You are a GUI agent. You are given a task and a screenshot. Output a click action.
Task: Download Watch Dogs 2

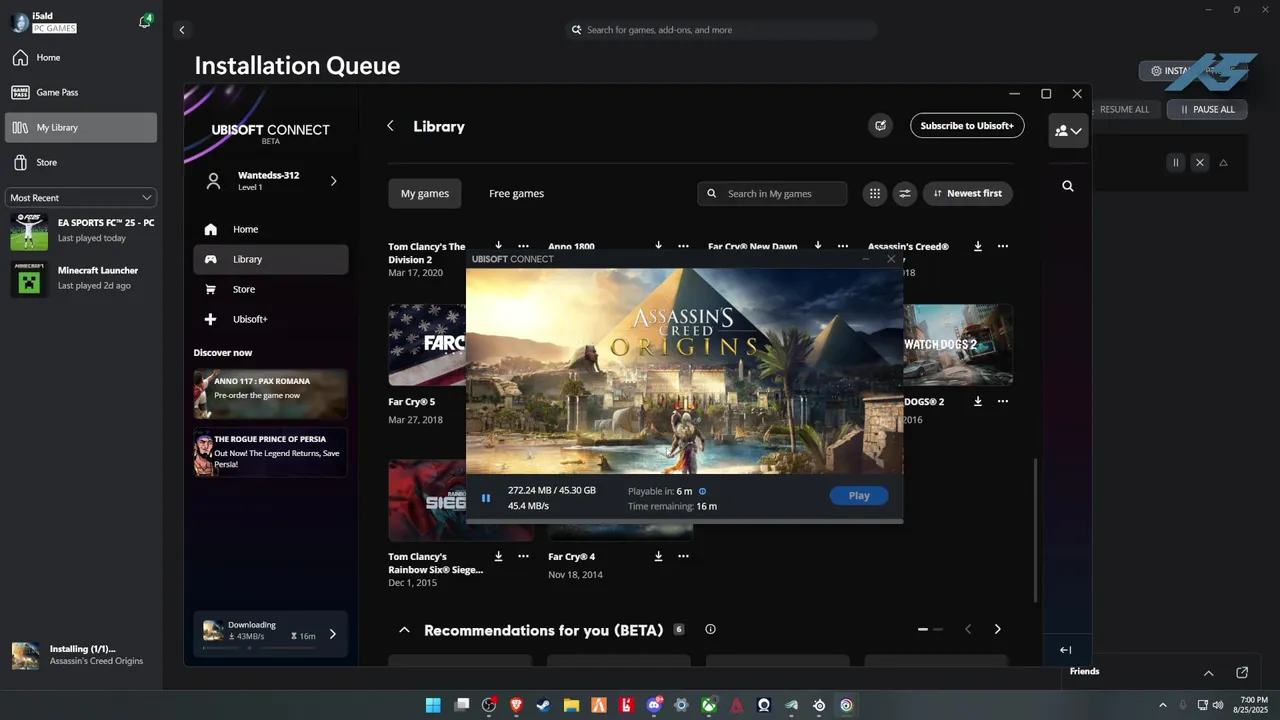pos(978,401)
